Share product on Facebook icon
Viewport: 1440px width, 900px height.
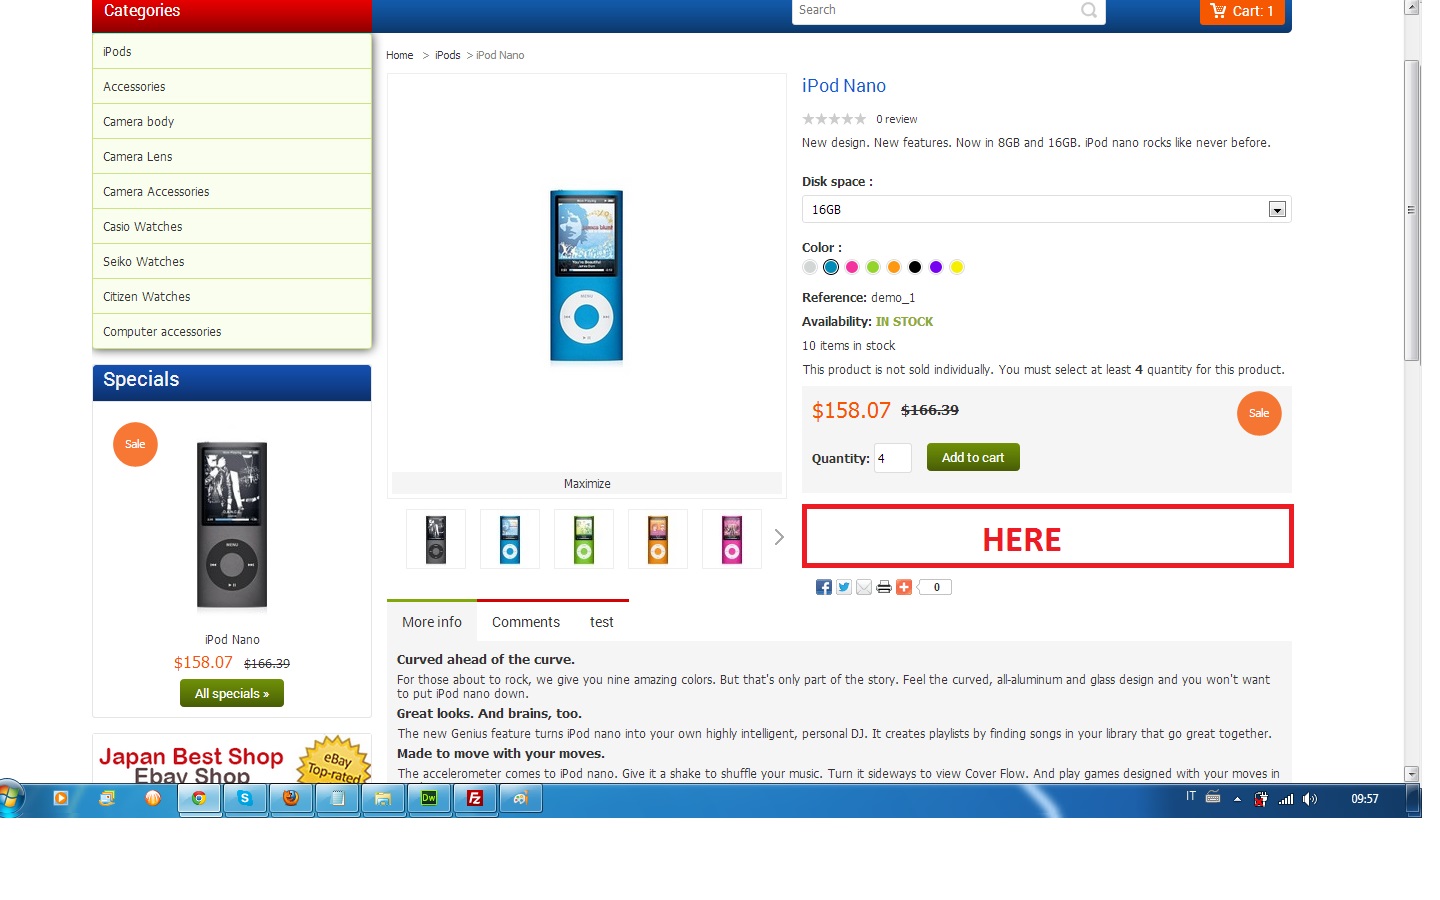tap(824, 587)
